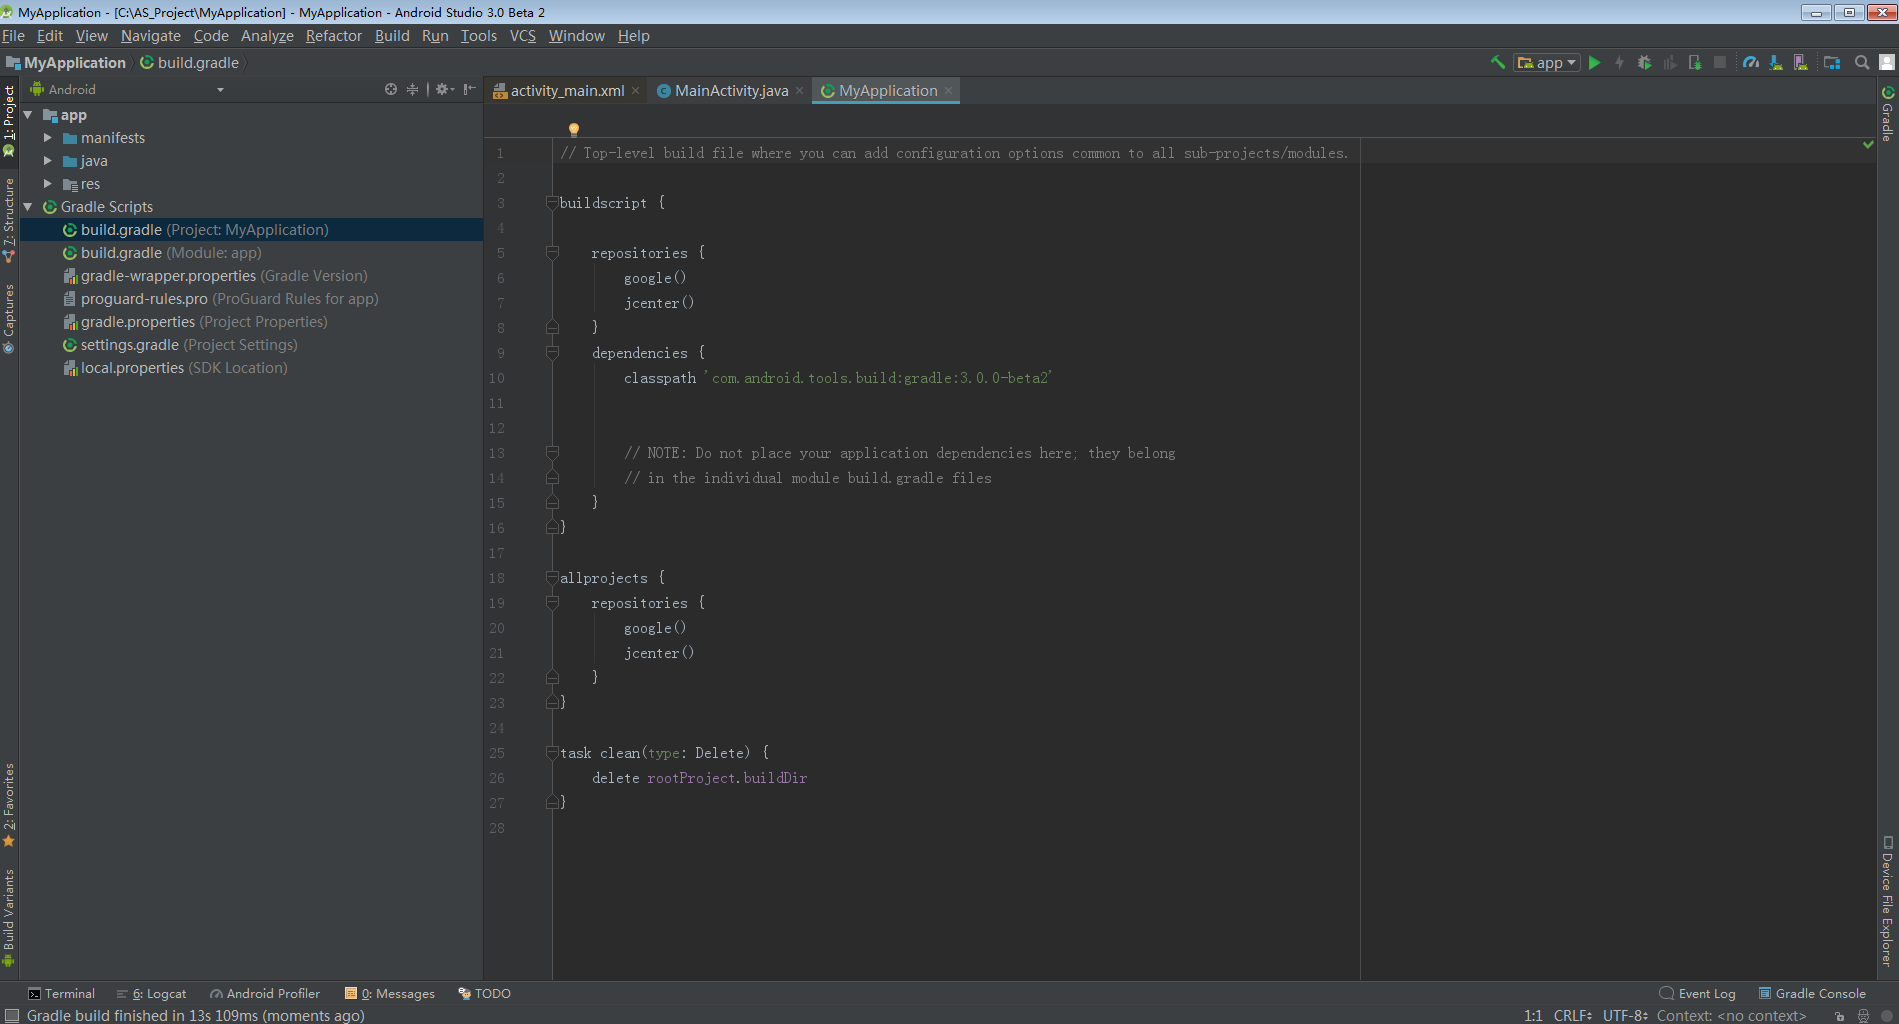This screenshot has width=1899, height=1024.
Task: Open Project panel gear settings menu
Action: point(444,89)
